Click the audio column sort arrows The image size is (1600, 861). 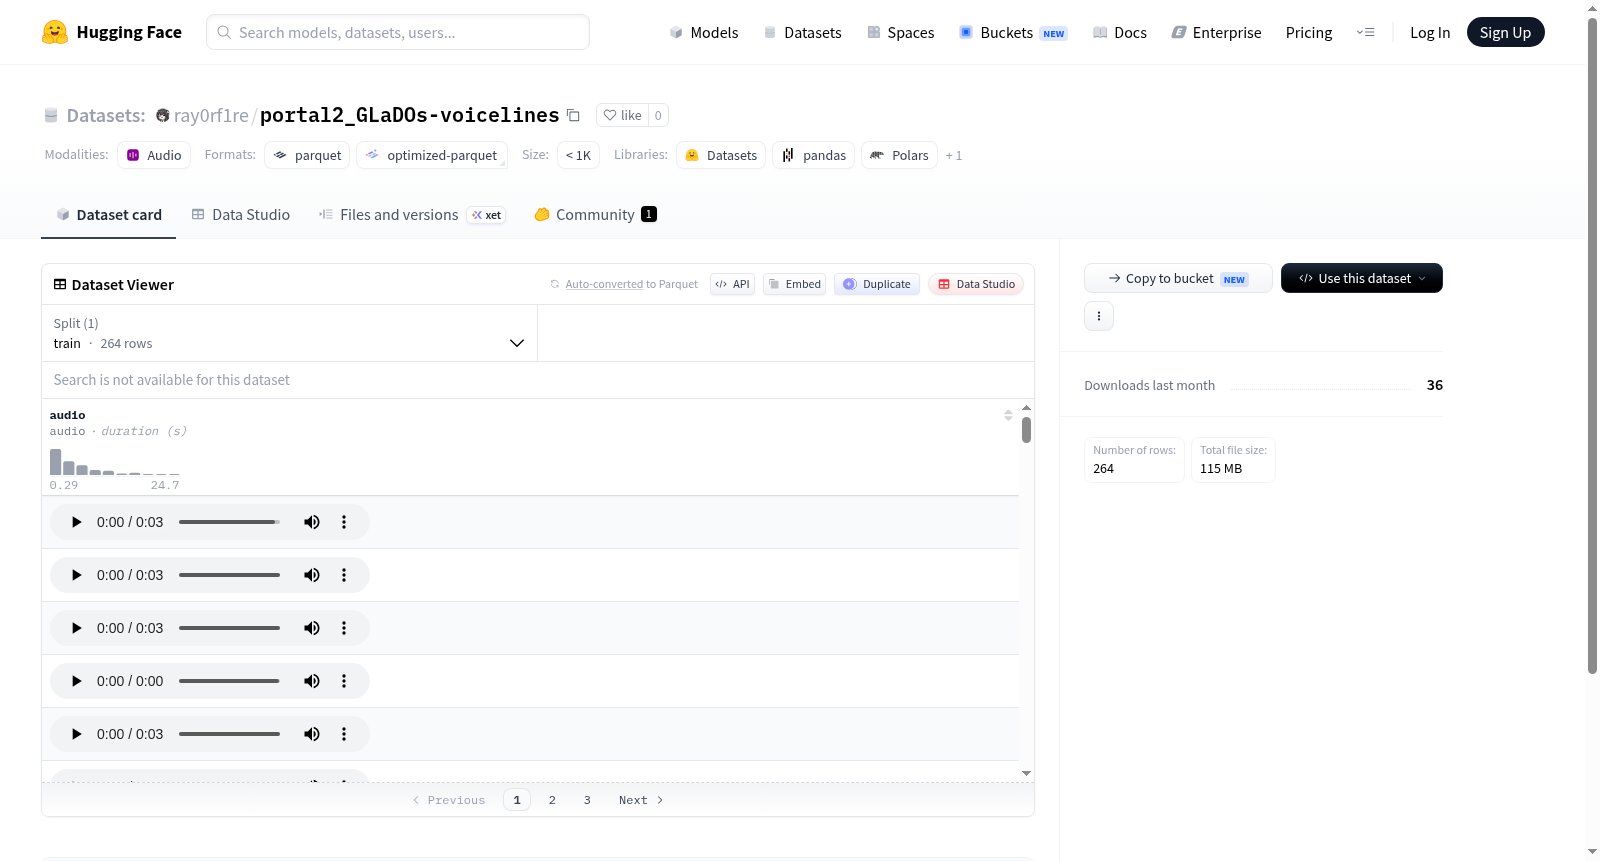(x=1008, y=415)
